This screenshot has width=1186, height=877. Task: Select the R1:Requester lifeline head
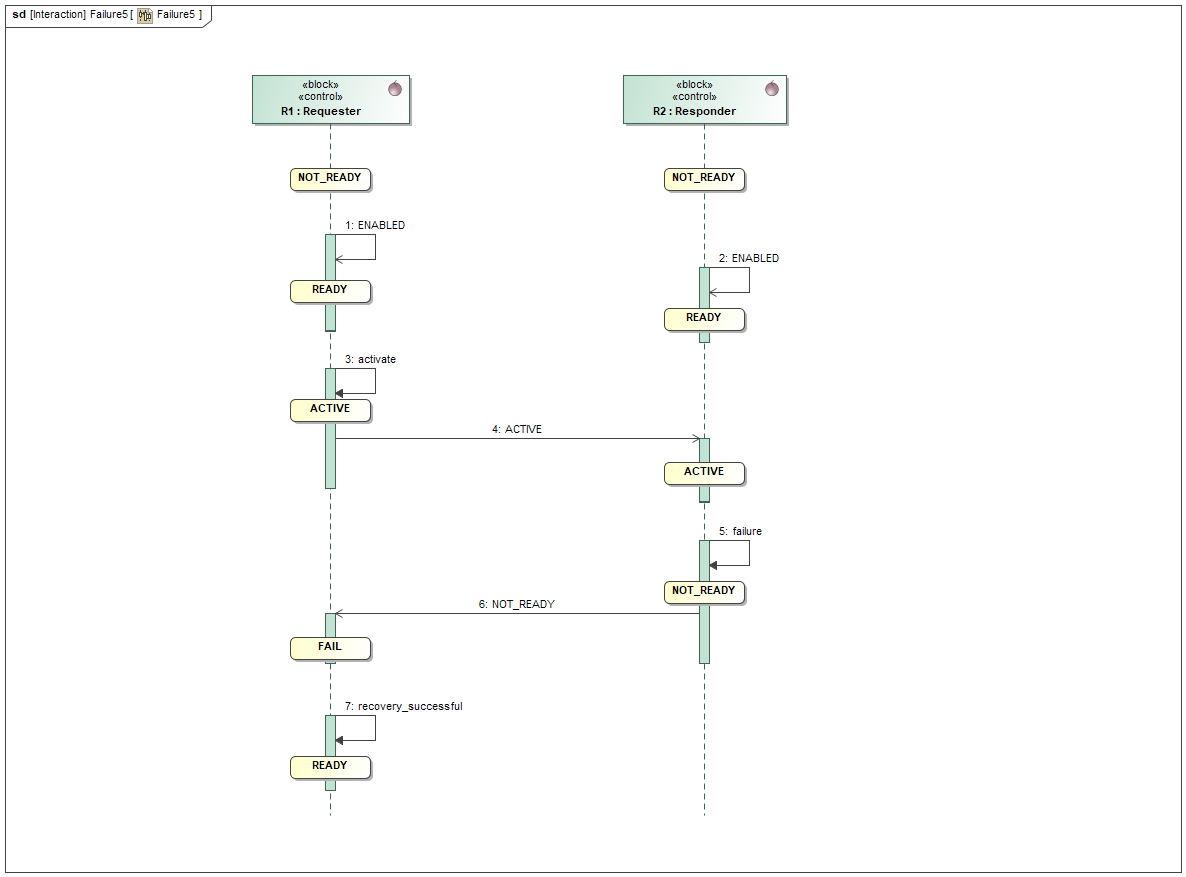click(331, 99)
